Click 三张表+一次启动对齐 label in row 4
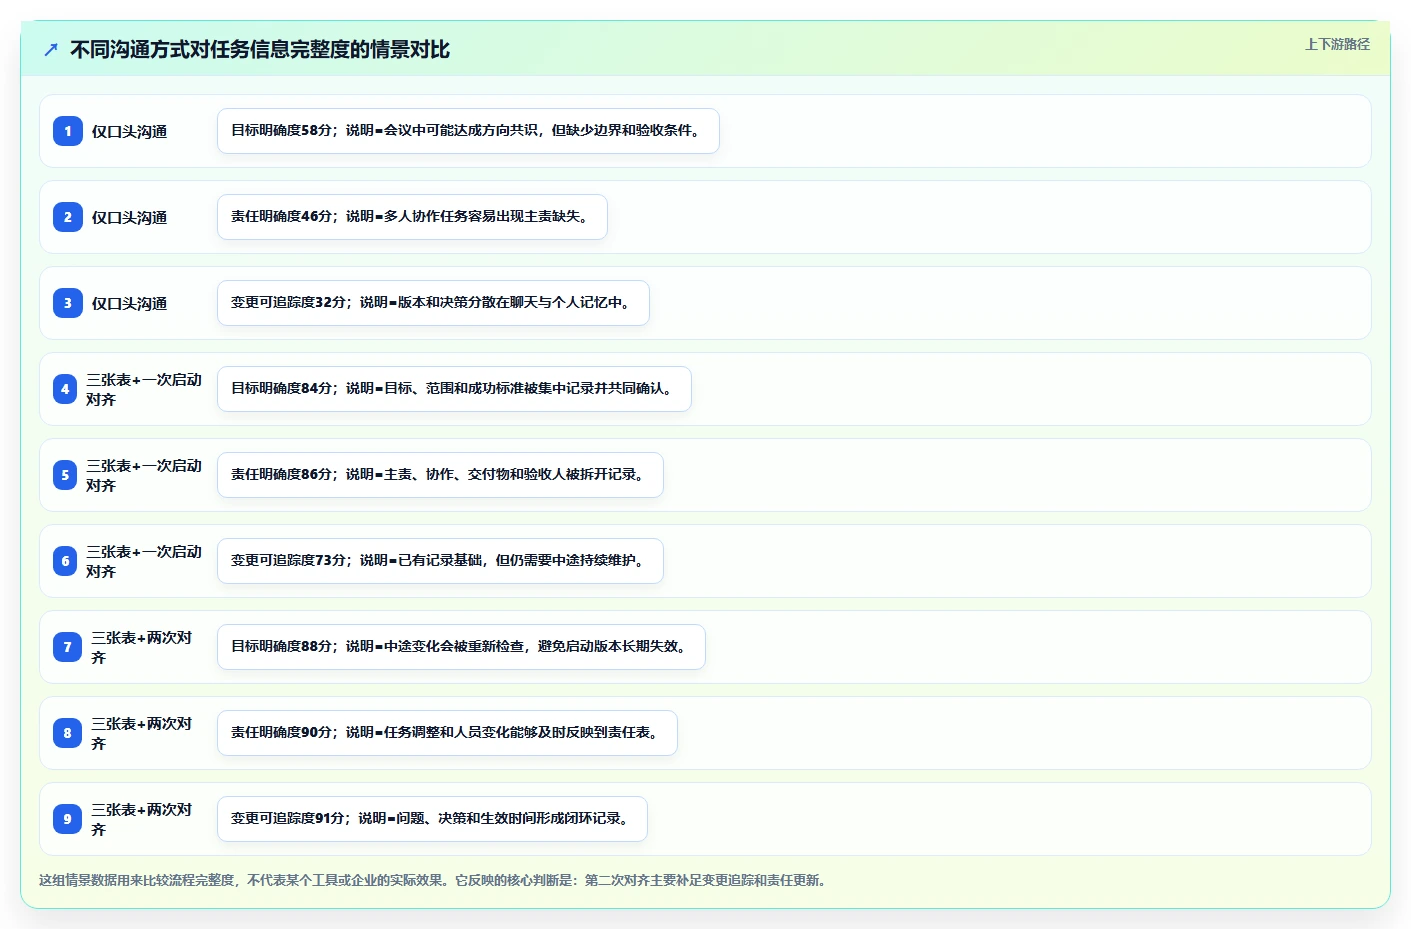This screenshot has width=1411, height=929. [x=144, y=389]
